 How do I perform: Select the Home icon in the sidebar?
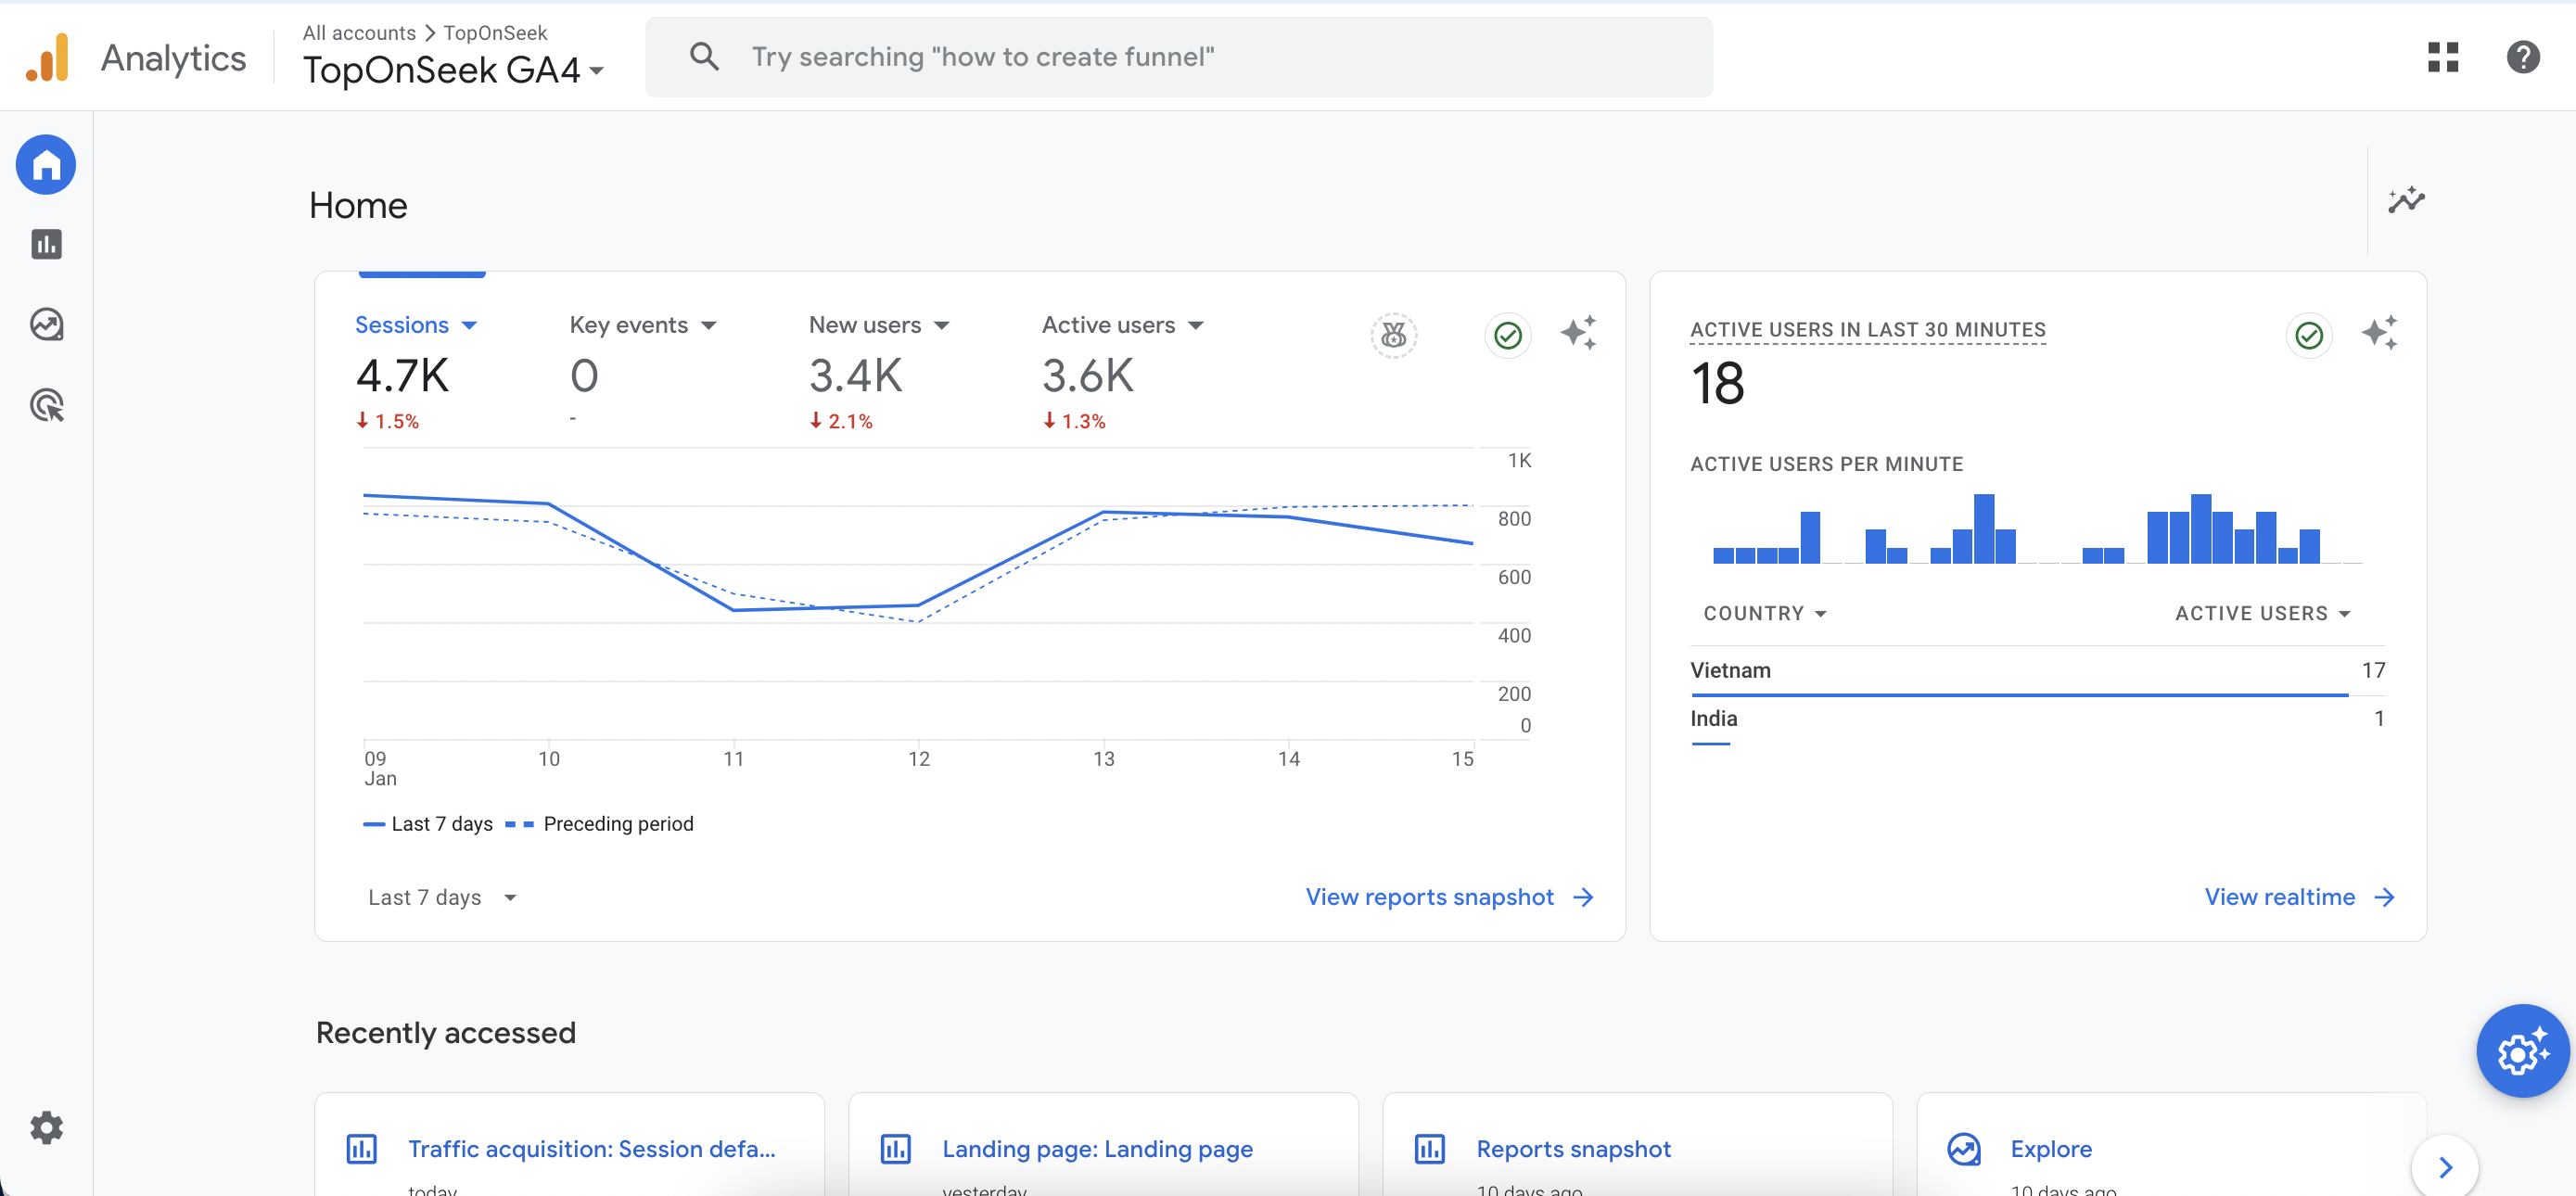coord(46,164)
